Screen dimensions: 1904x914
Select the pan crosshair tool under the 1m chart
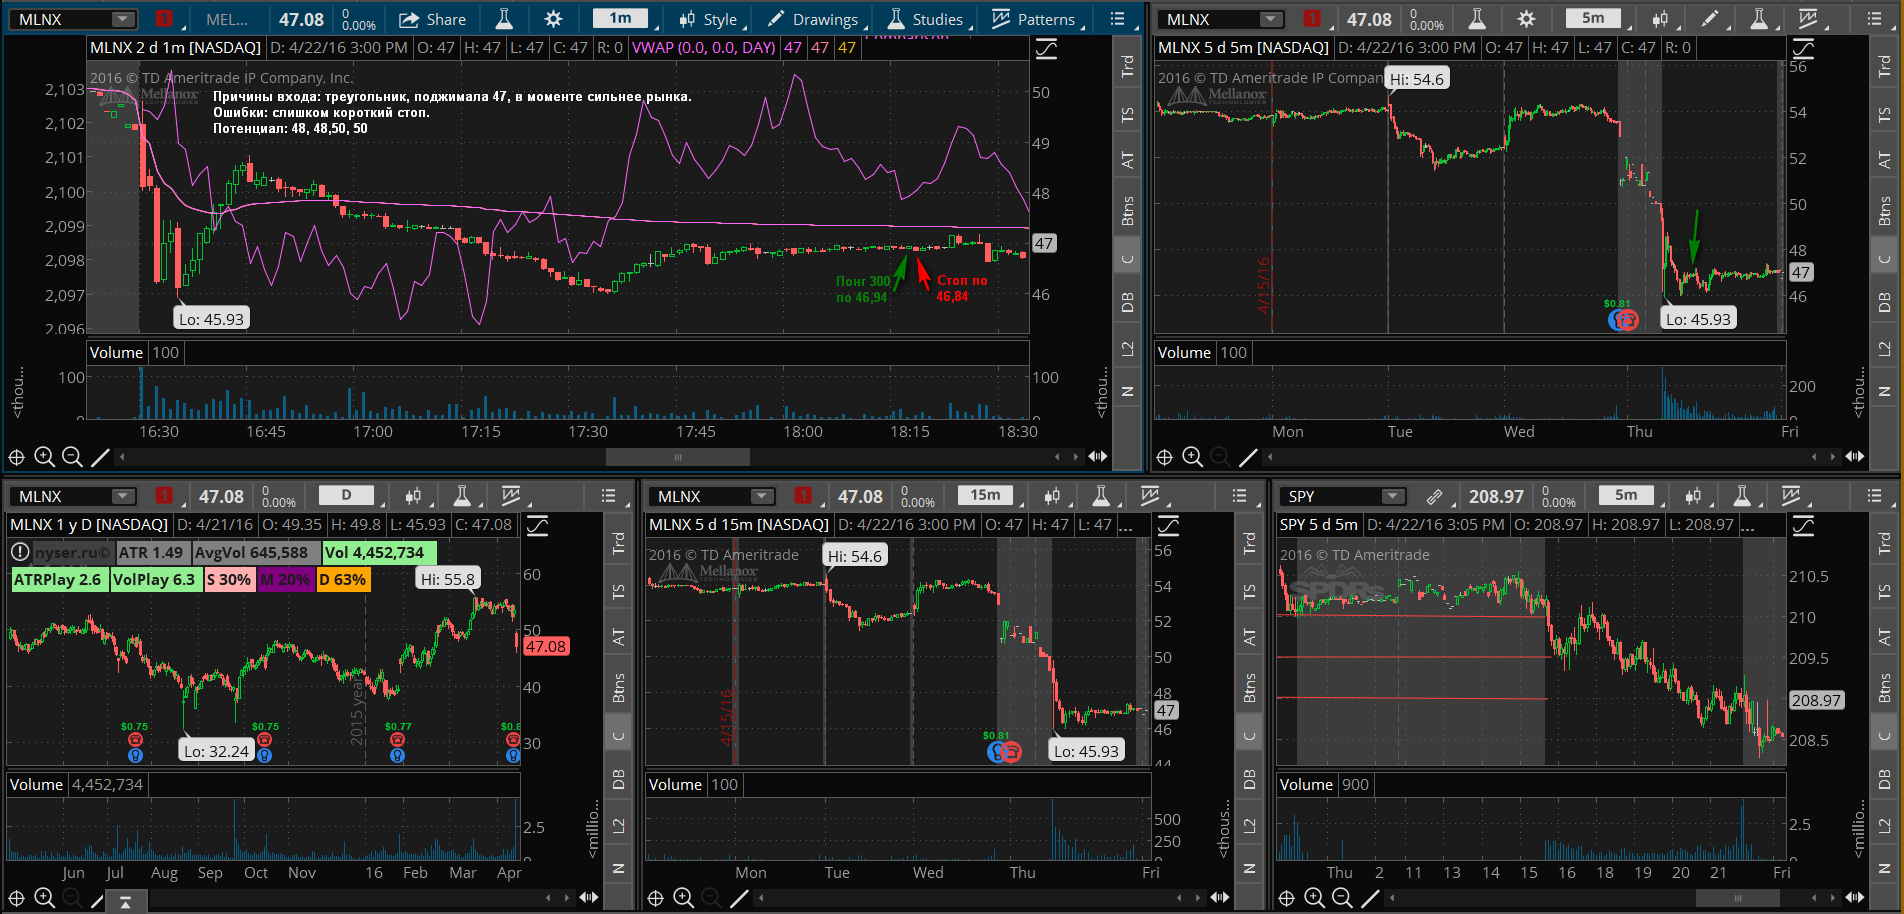[16, 457]
